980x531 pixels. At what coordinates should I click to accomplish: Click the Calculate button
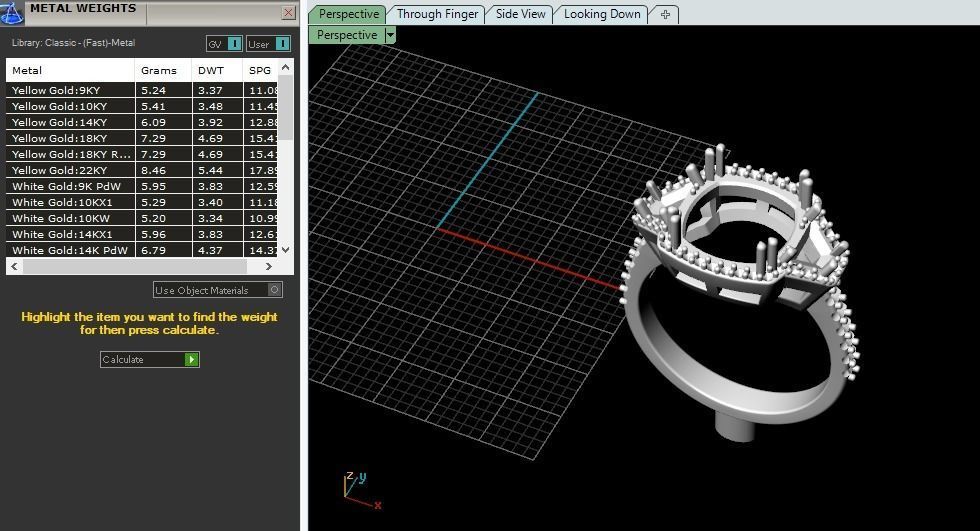point(149,359)
